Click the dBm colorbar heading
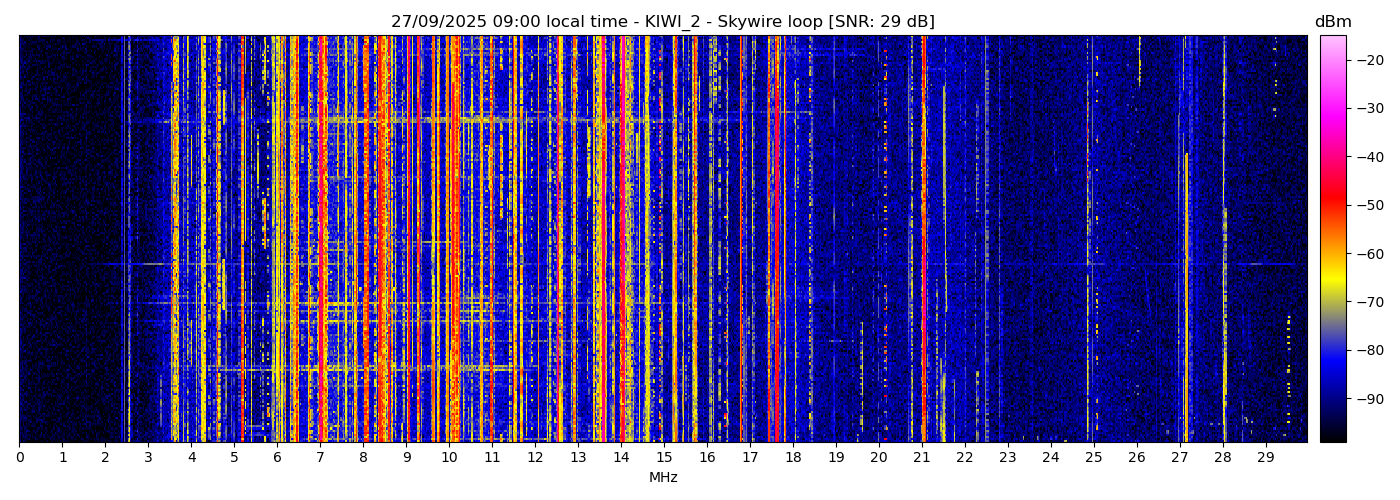 pos(1332,22)
